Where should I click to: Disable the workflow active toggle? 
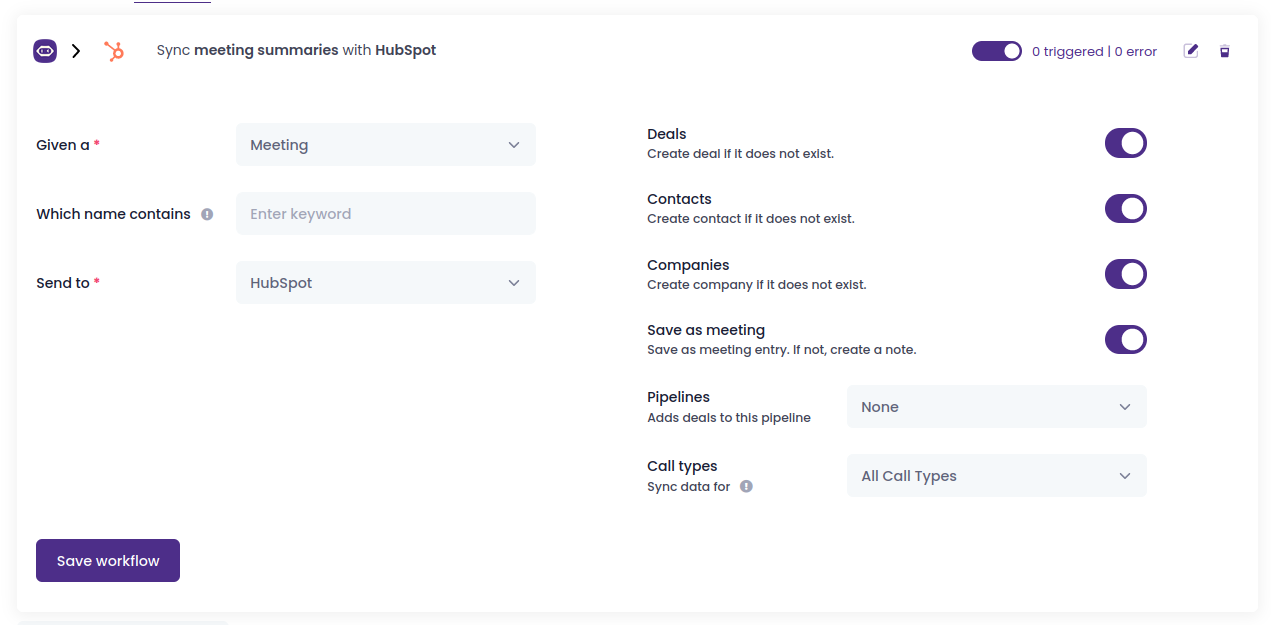point(996,51)
